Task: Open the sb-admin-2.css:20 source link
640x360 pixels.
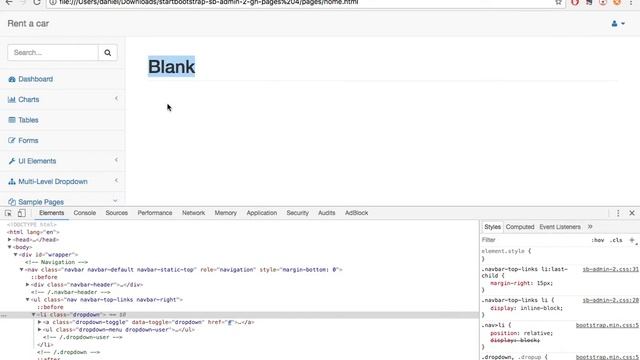Action: (610, 300)
